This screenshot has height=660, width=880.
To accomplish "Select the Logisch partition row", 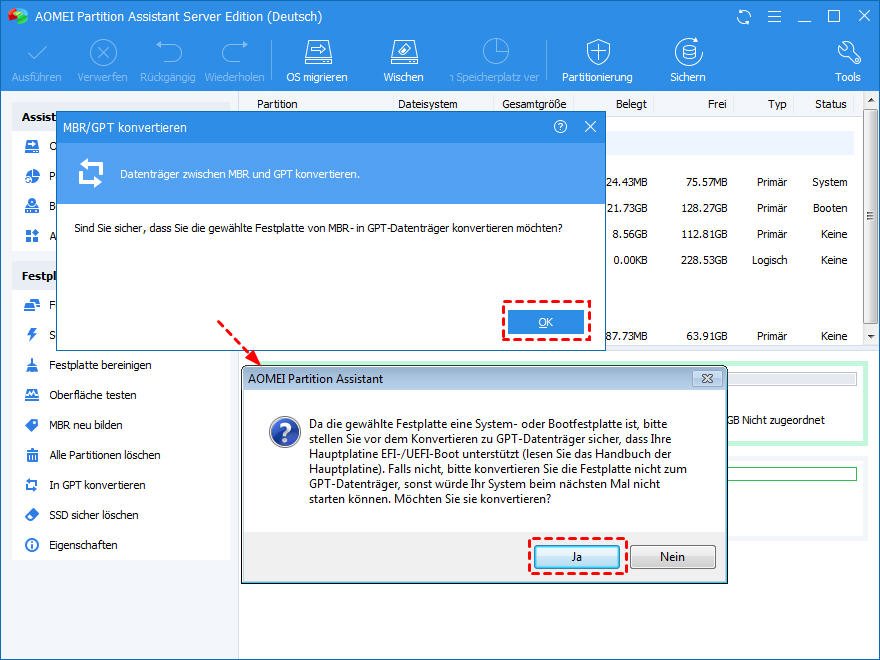I will pyautogui.click(x=730, y=260).
